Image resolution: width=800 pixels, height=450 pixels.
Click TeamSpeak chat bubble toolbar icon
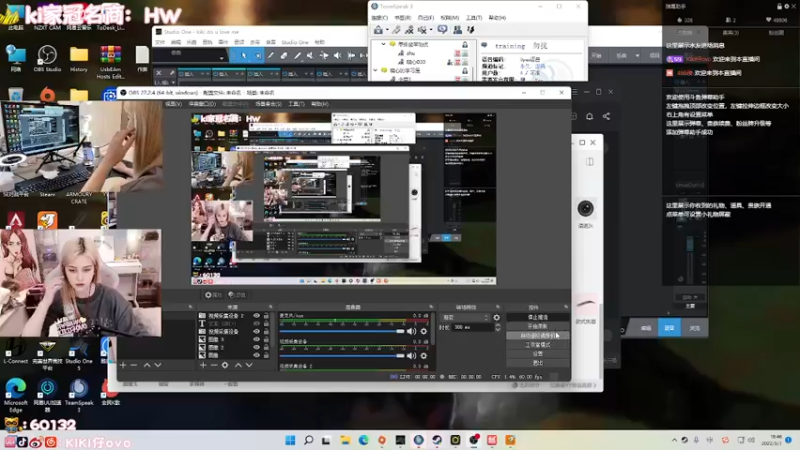tap(442, 30)
